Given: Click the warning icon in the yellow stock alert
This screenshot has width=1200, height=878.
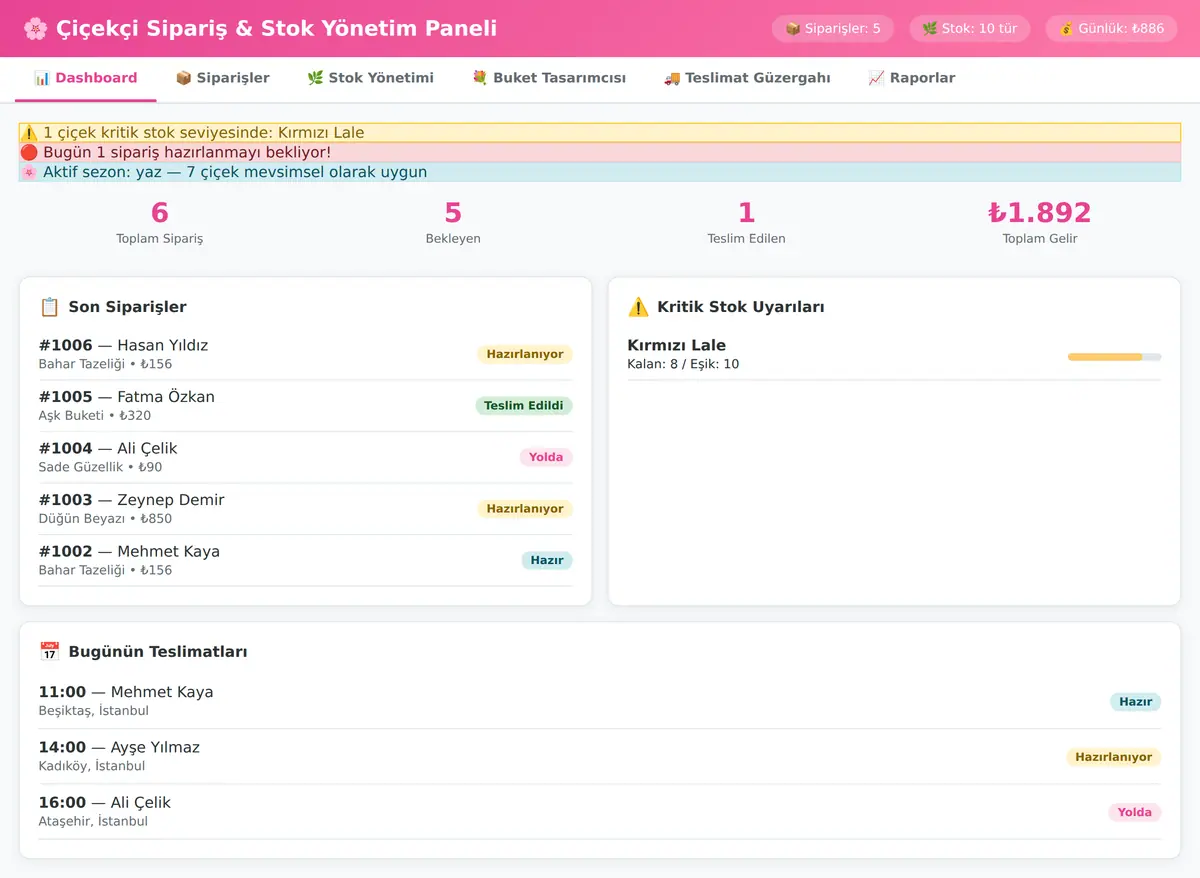Looking at the screenshot, I should 29,133.
